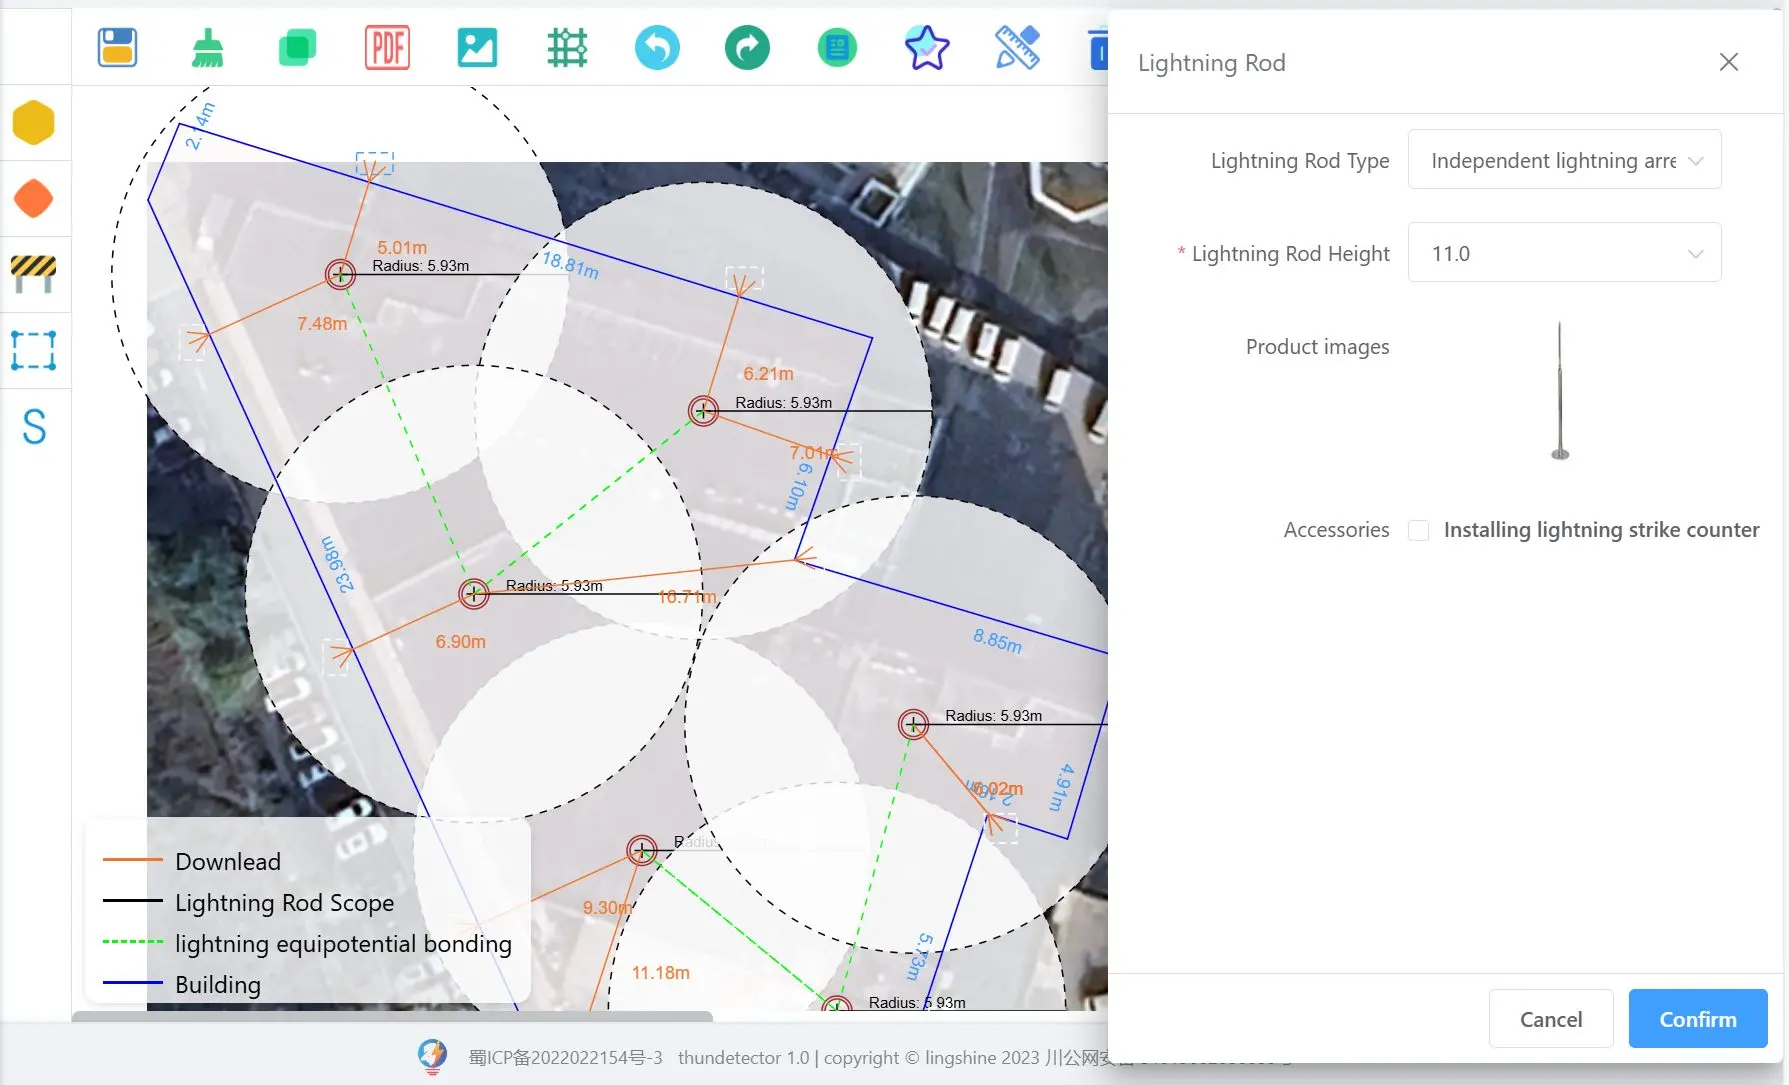The height and width of the screenshot is (1085, 1789).
Task: Click the 8.85m building edge label
Action: [997, 640]
